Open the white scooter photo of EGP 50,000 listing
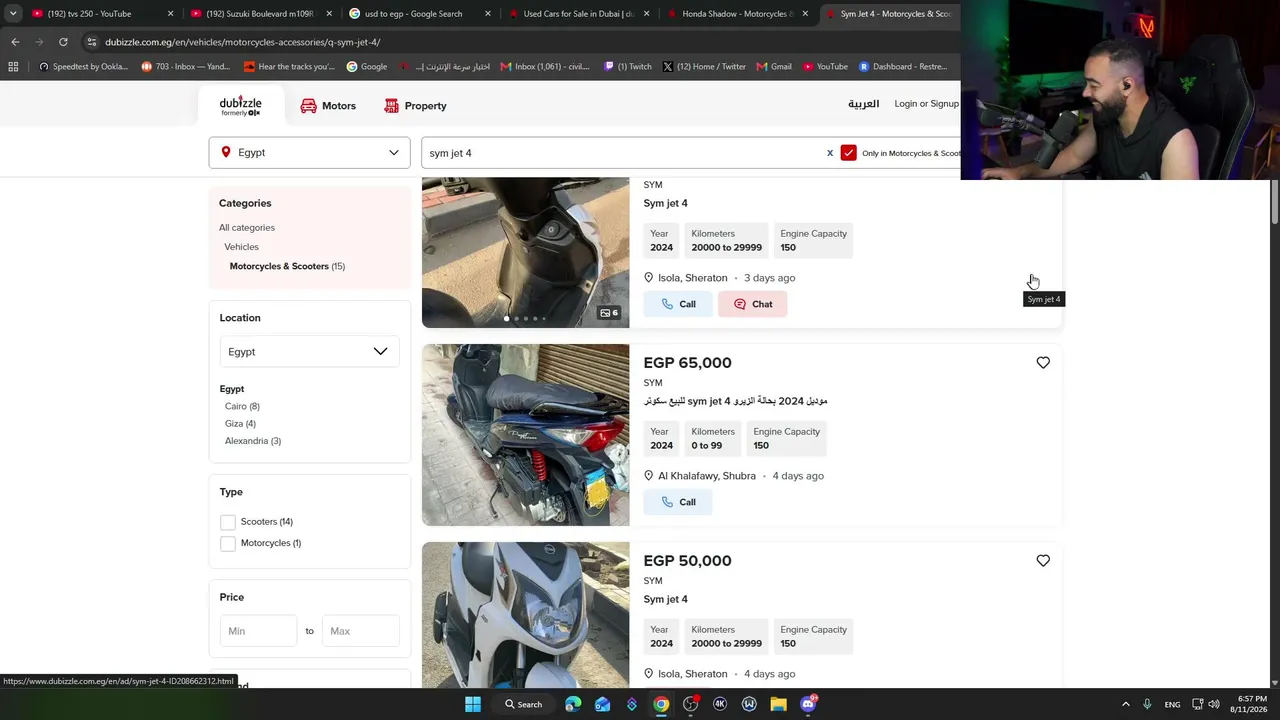Viewport: 1280px width, 720px height. (526, 615)
